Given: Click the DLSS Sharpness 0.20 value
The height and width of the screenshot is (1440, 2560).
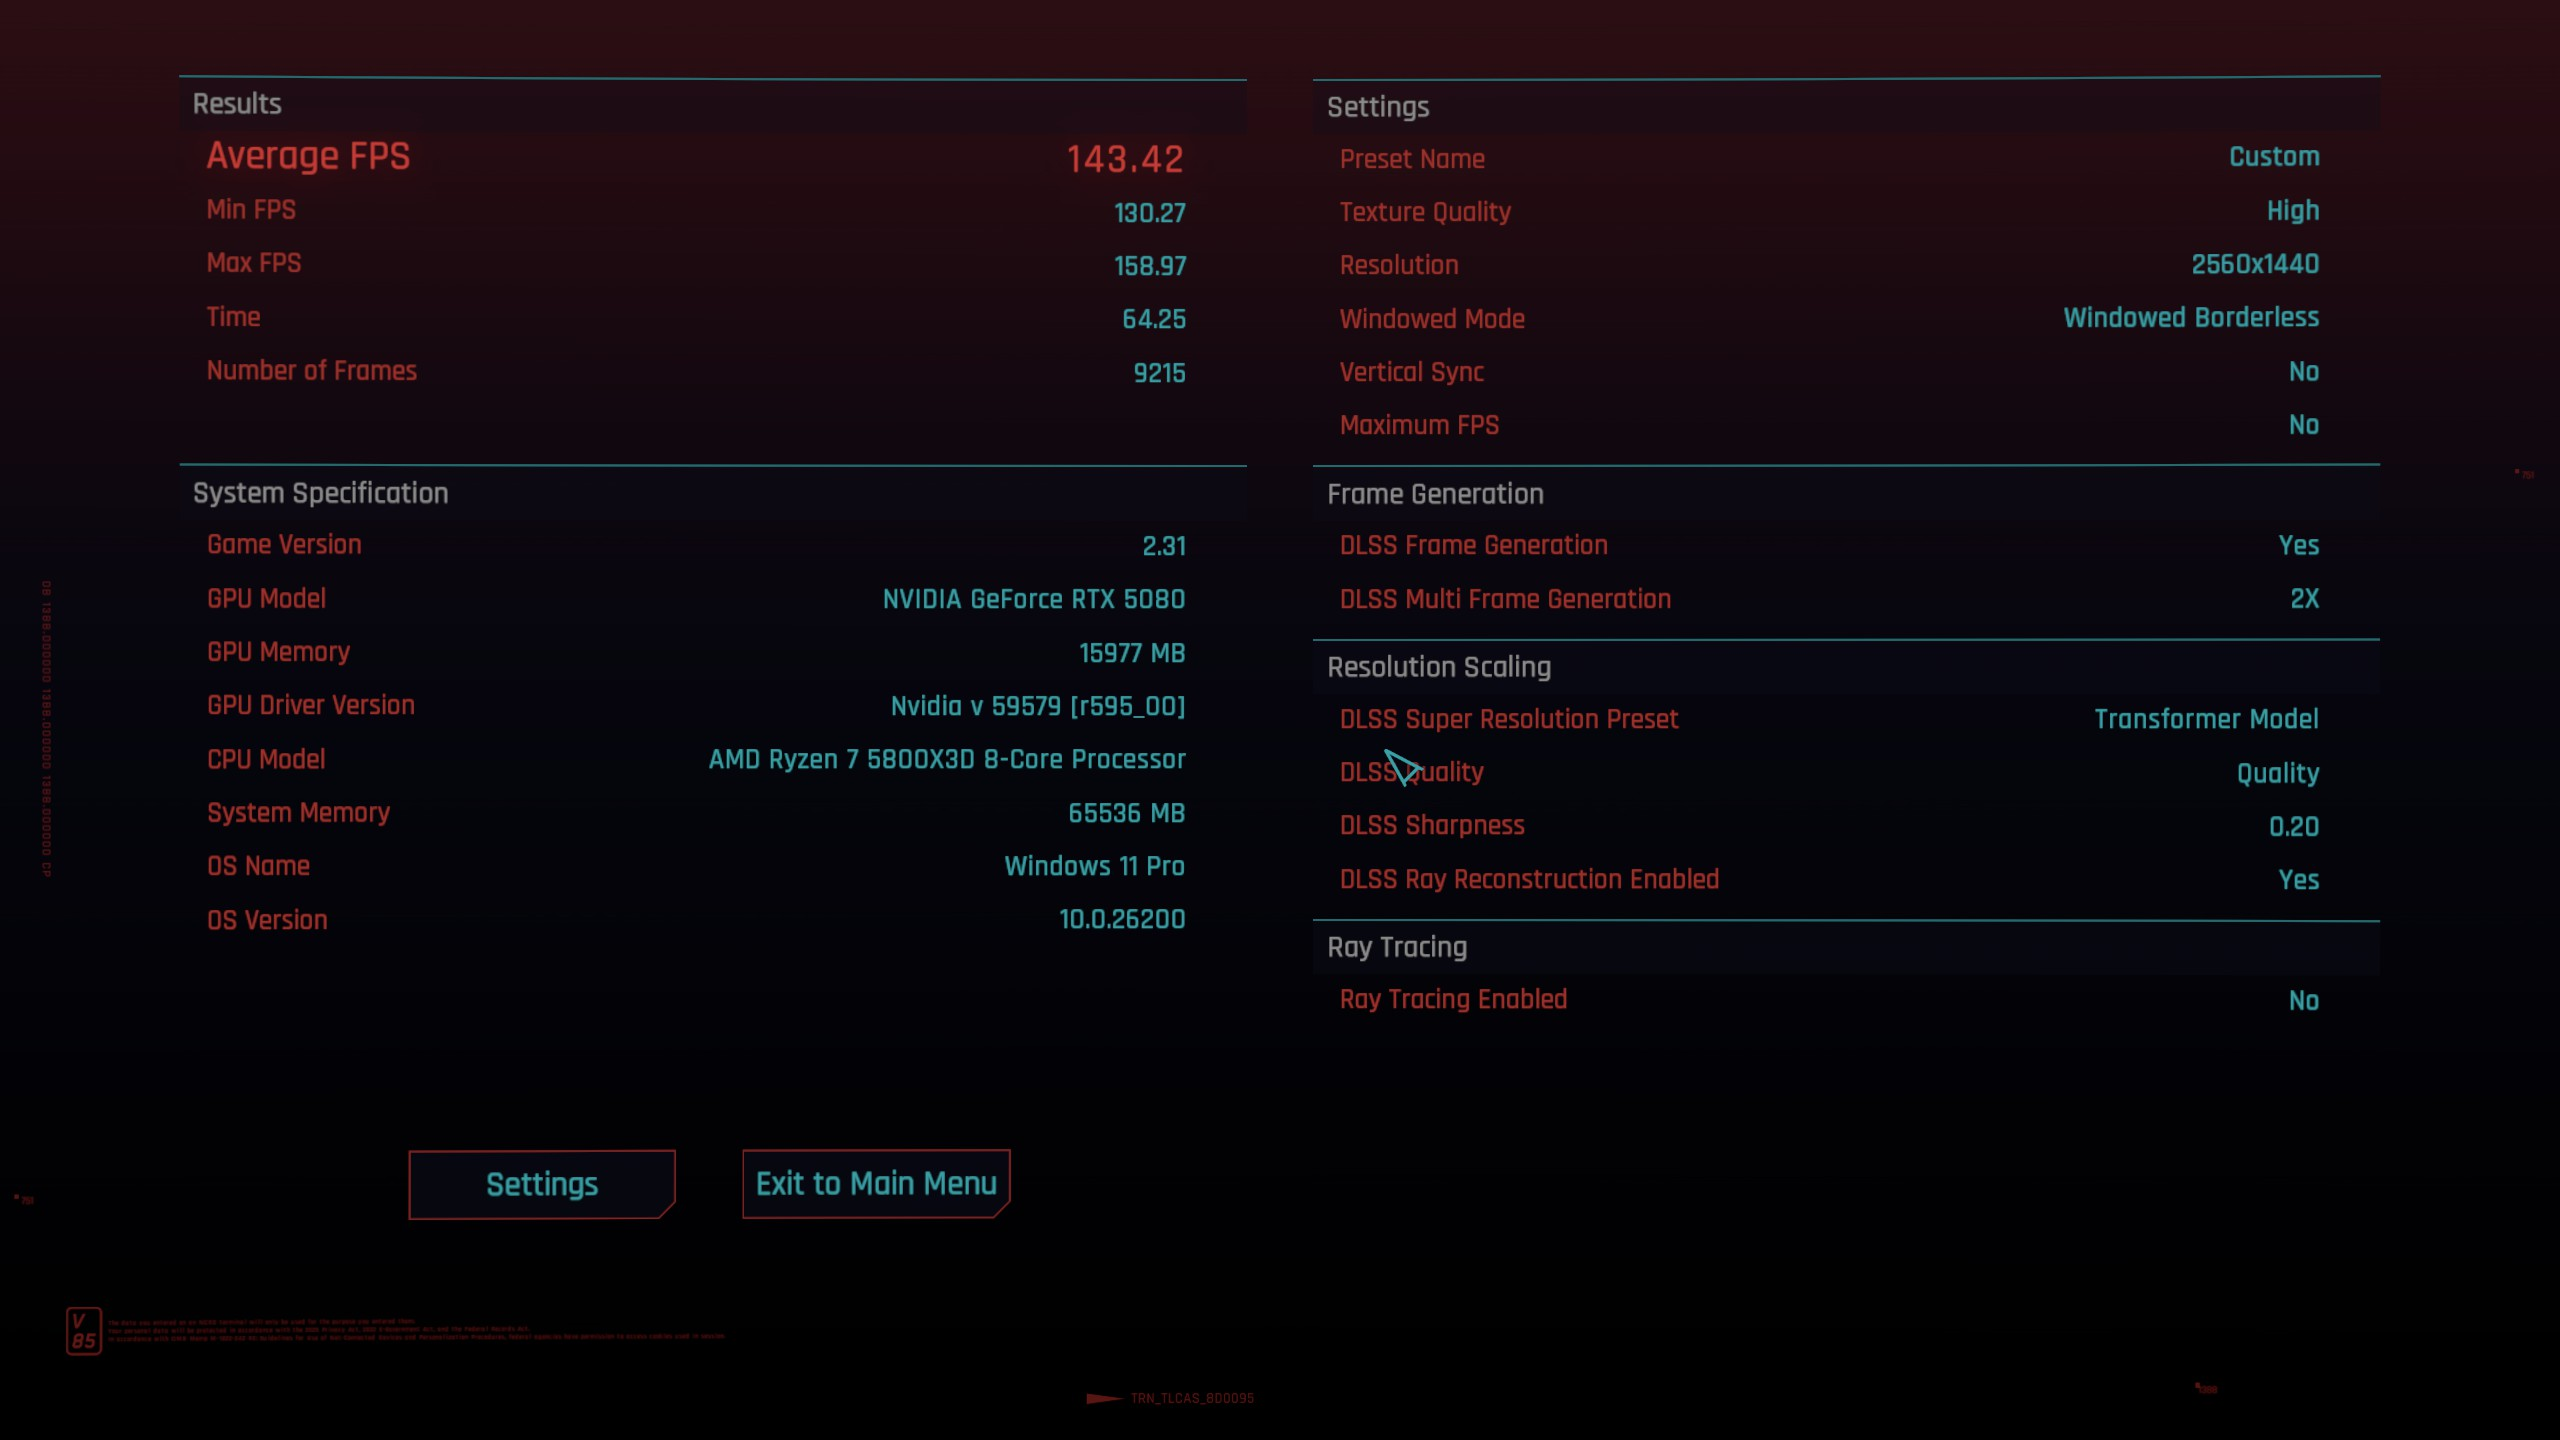Looking at the screenshot, I should (2293, 827).
